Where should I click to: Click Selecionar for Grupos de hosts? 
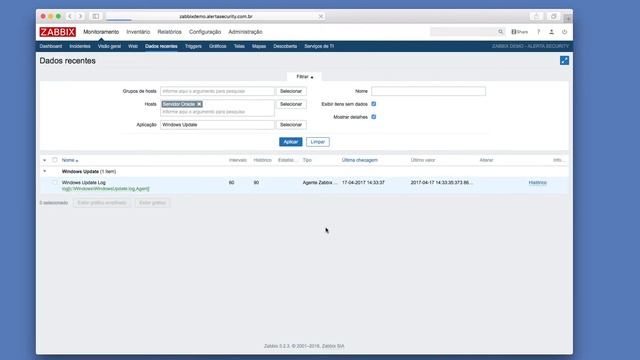291,91
